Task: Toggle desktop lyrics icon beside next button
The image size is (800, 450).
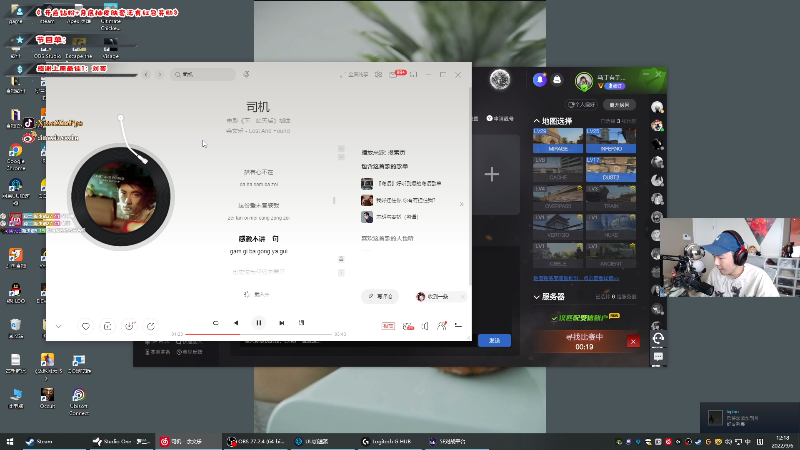Action: click(302, 323)
